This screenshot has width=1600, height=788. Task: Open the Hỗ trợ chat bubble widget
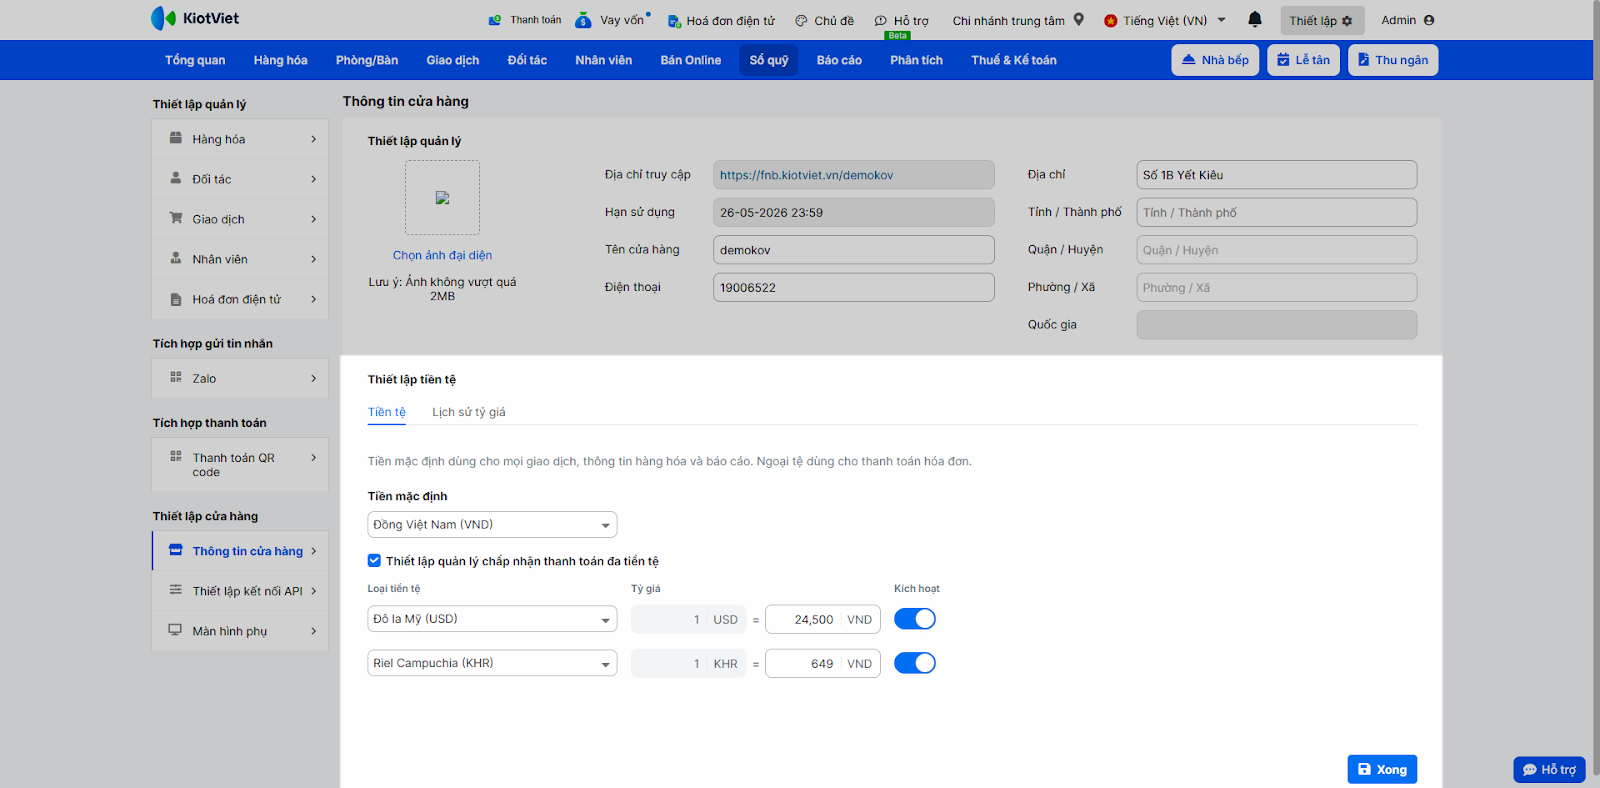(x=1549, y=769)
